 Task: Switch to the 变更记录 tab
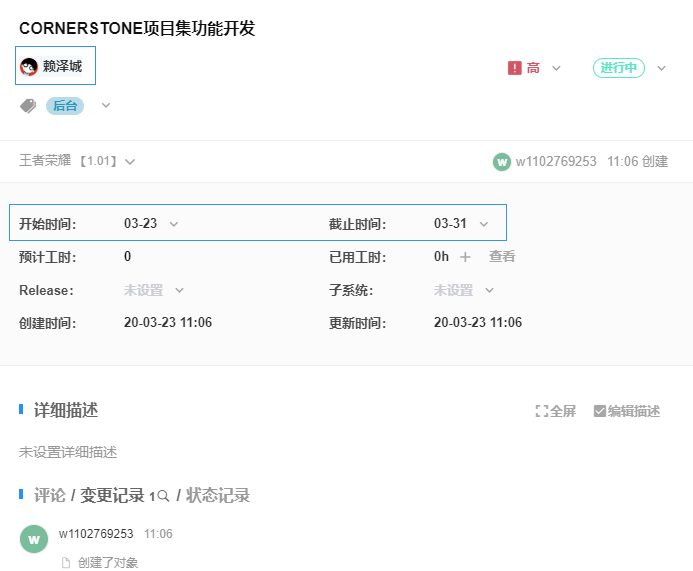tap(112, 495)
